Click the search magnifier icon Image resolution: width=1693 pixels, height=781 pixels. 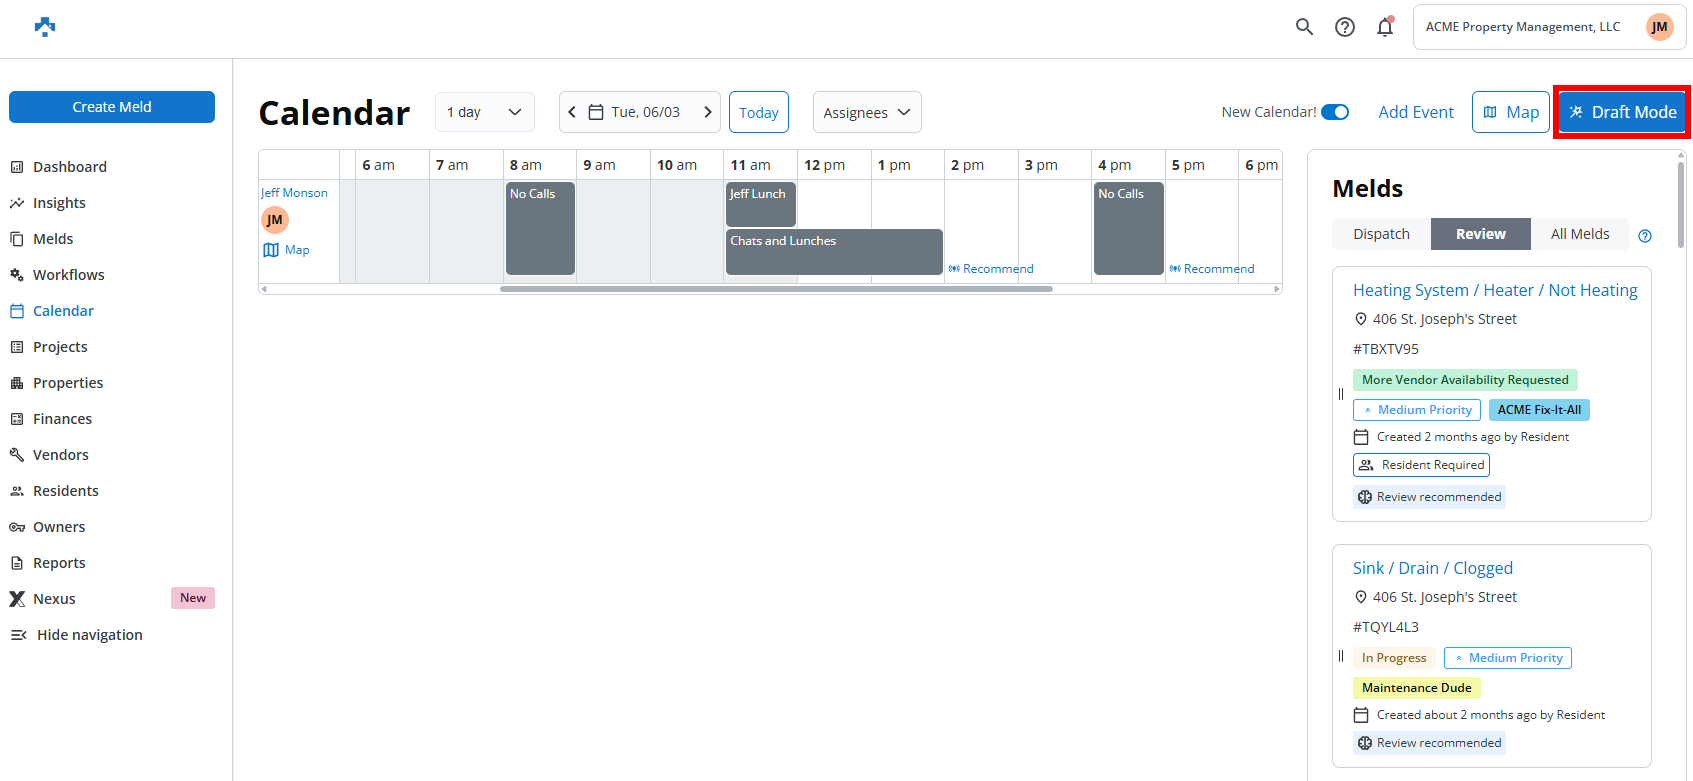pyautogui.click(x=1304, y=27)
